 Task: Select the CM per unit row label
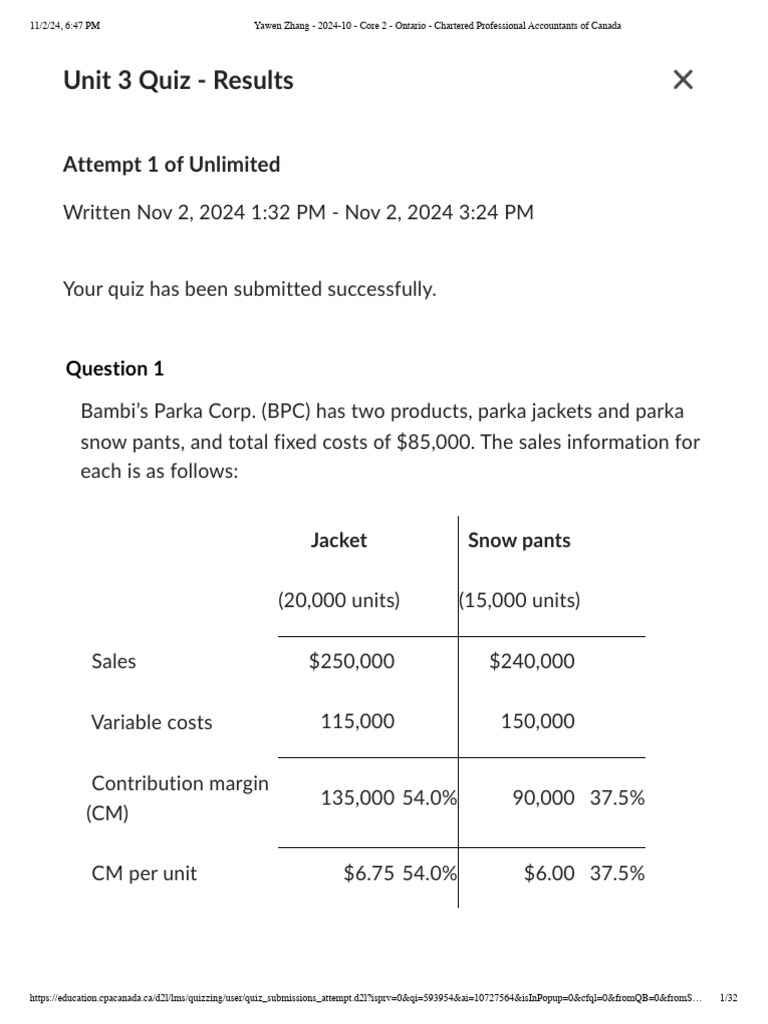(x=144, y=873)
